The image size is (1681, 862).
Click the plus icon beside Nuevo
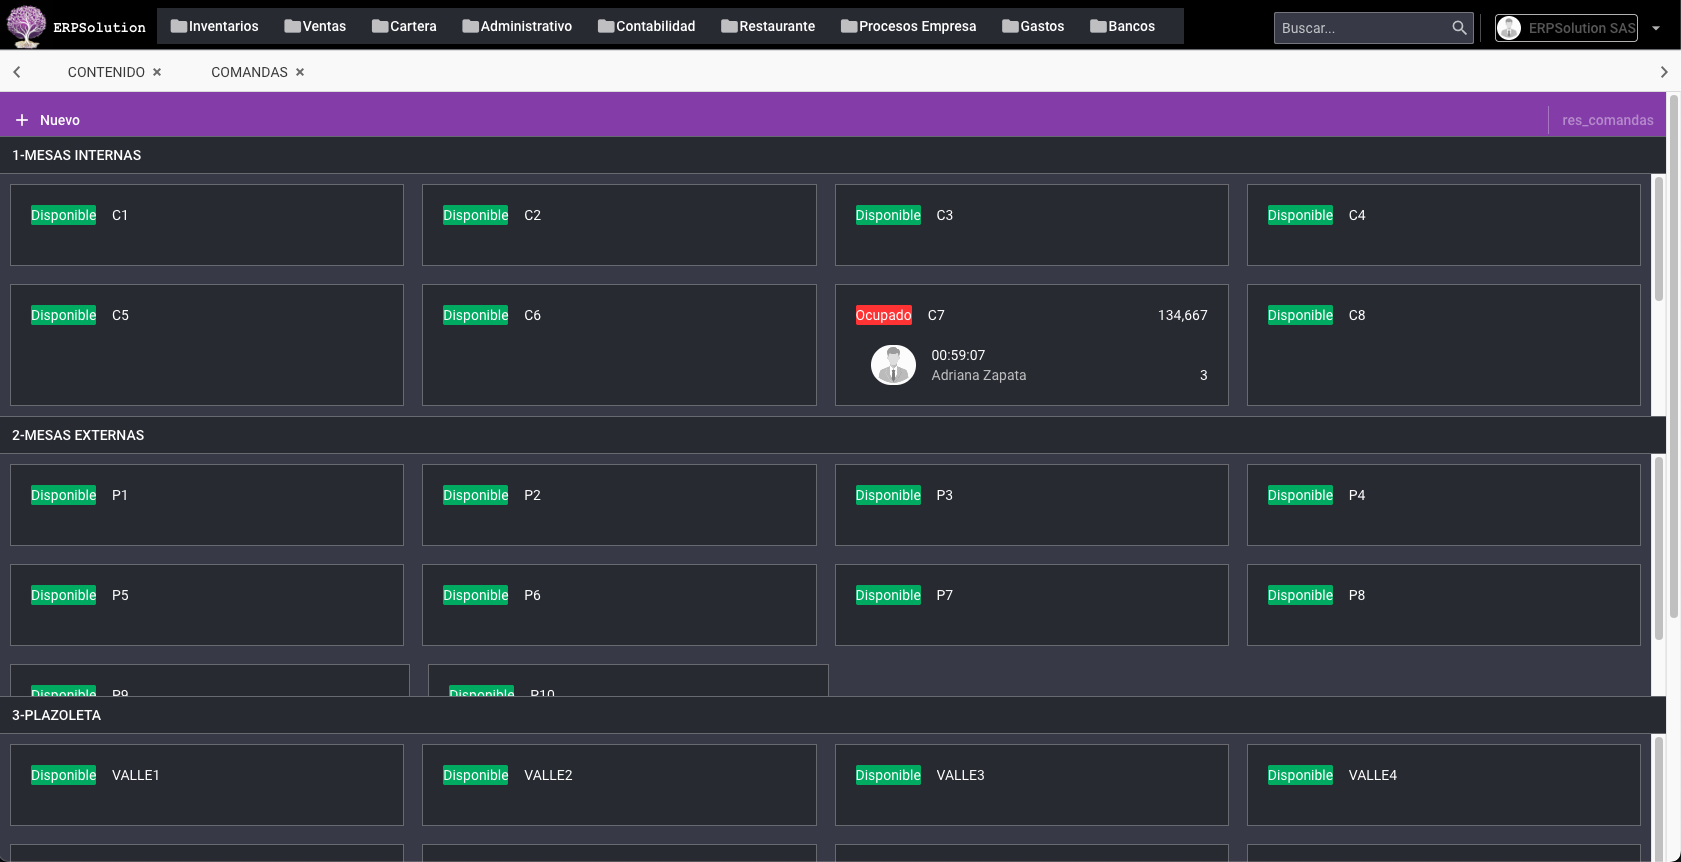(22, 120)
